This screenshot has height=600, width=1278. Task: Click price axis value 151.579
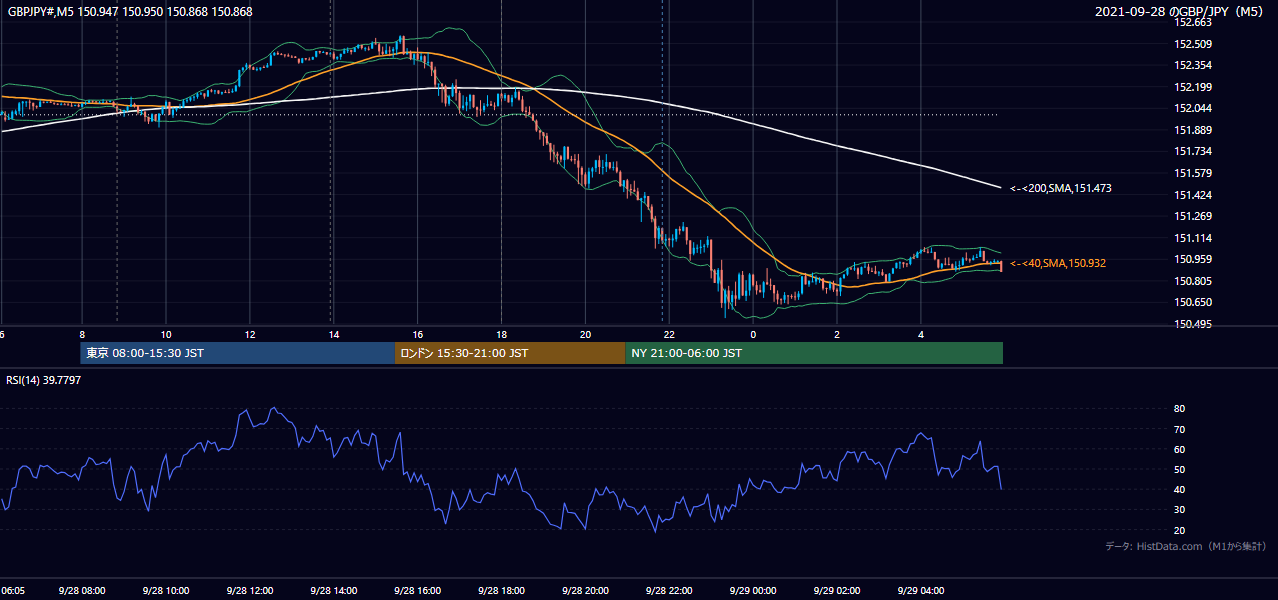(1194, 173)
